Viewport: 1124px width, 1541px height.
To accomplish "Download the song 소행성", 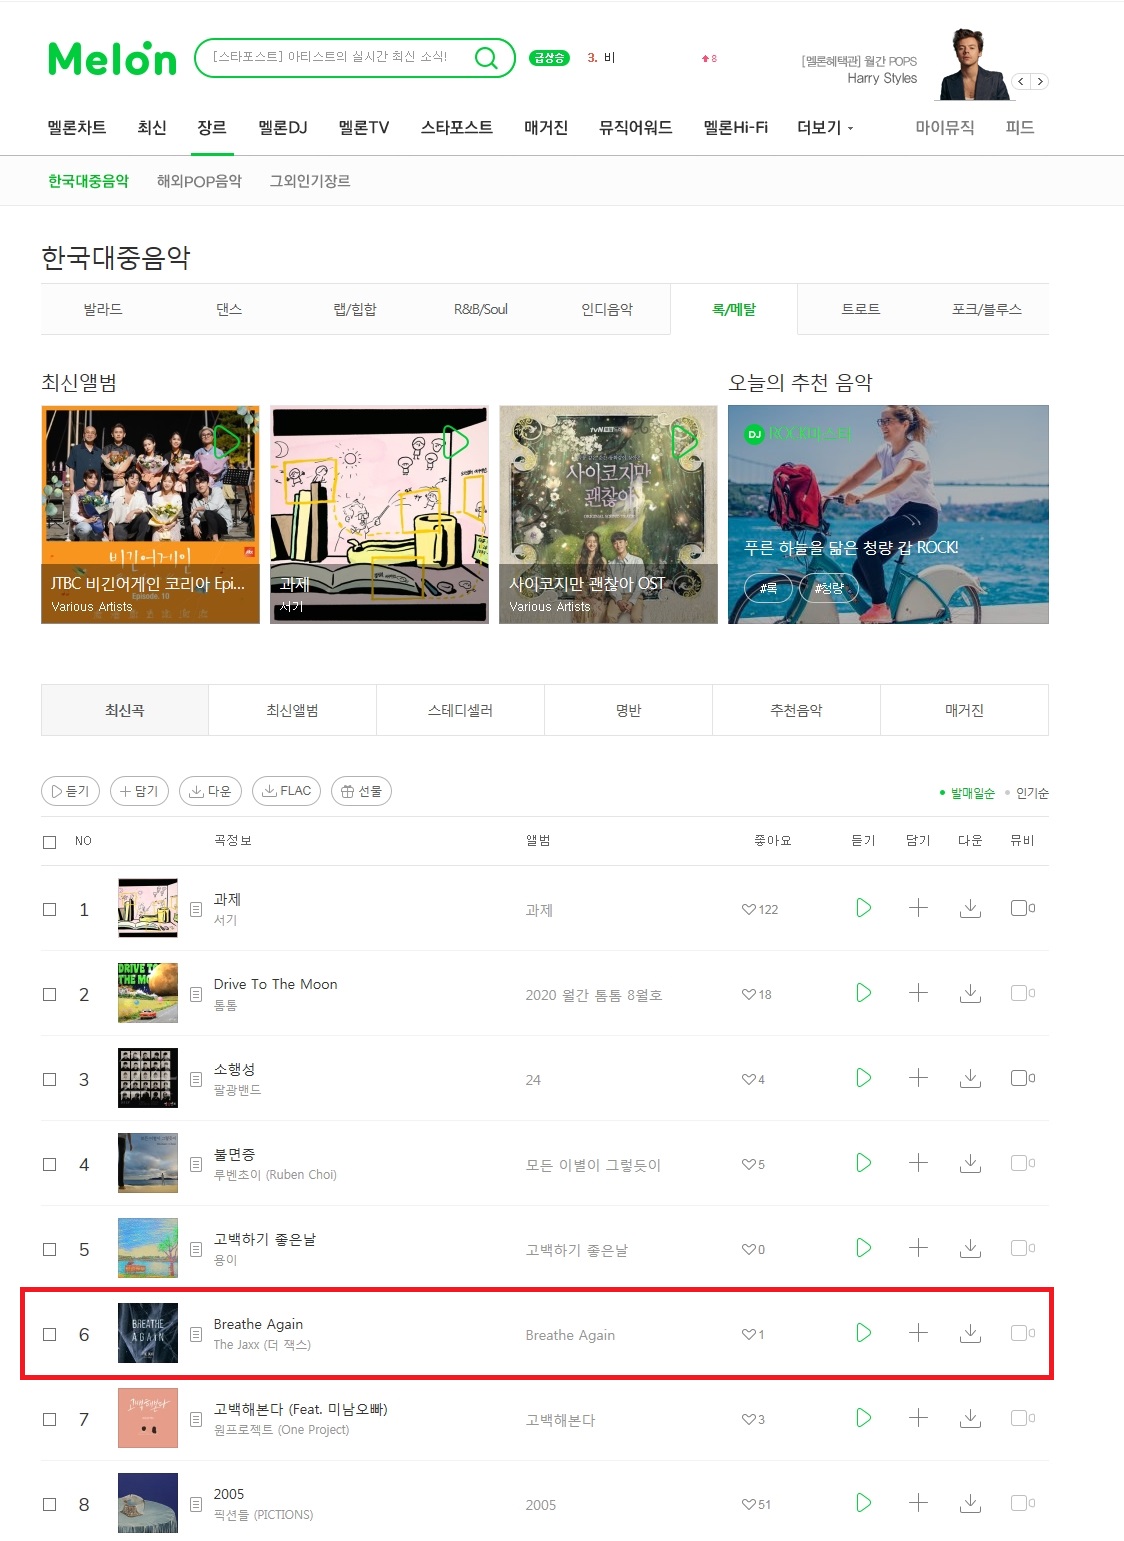I will point(970,1078).
